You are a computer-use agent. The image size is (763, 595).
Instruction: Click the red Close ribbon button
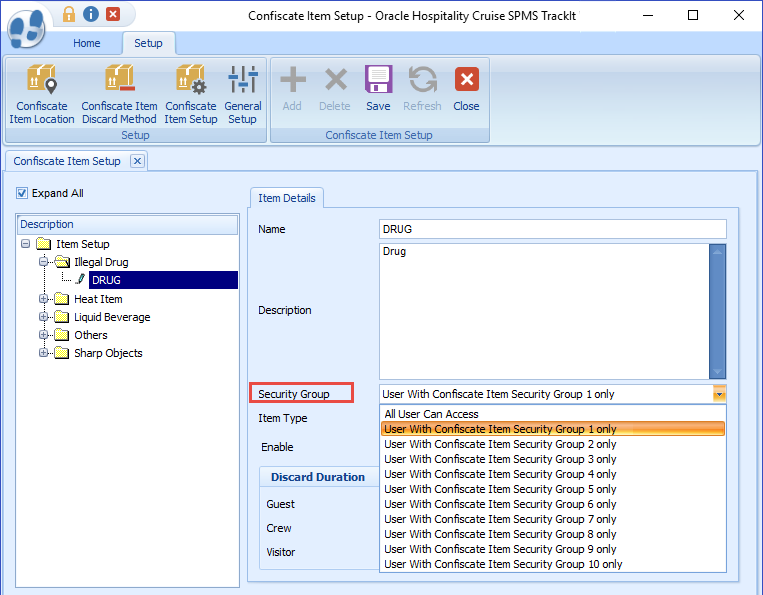coord(466,90)
